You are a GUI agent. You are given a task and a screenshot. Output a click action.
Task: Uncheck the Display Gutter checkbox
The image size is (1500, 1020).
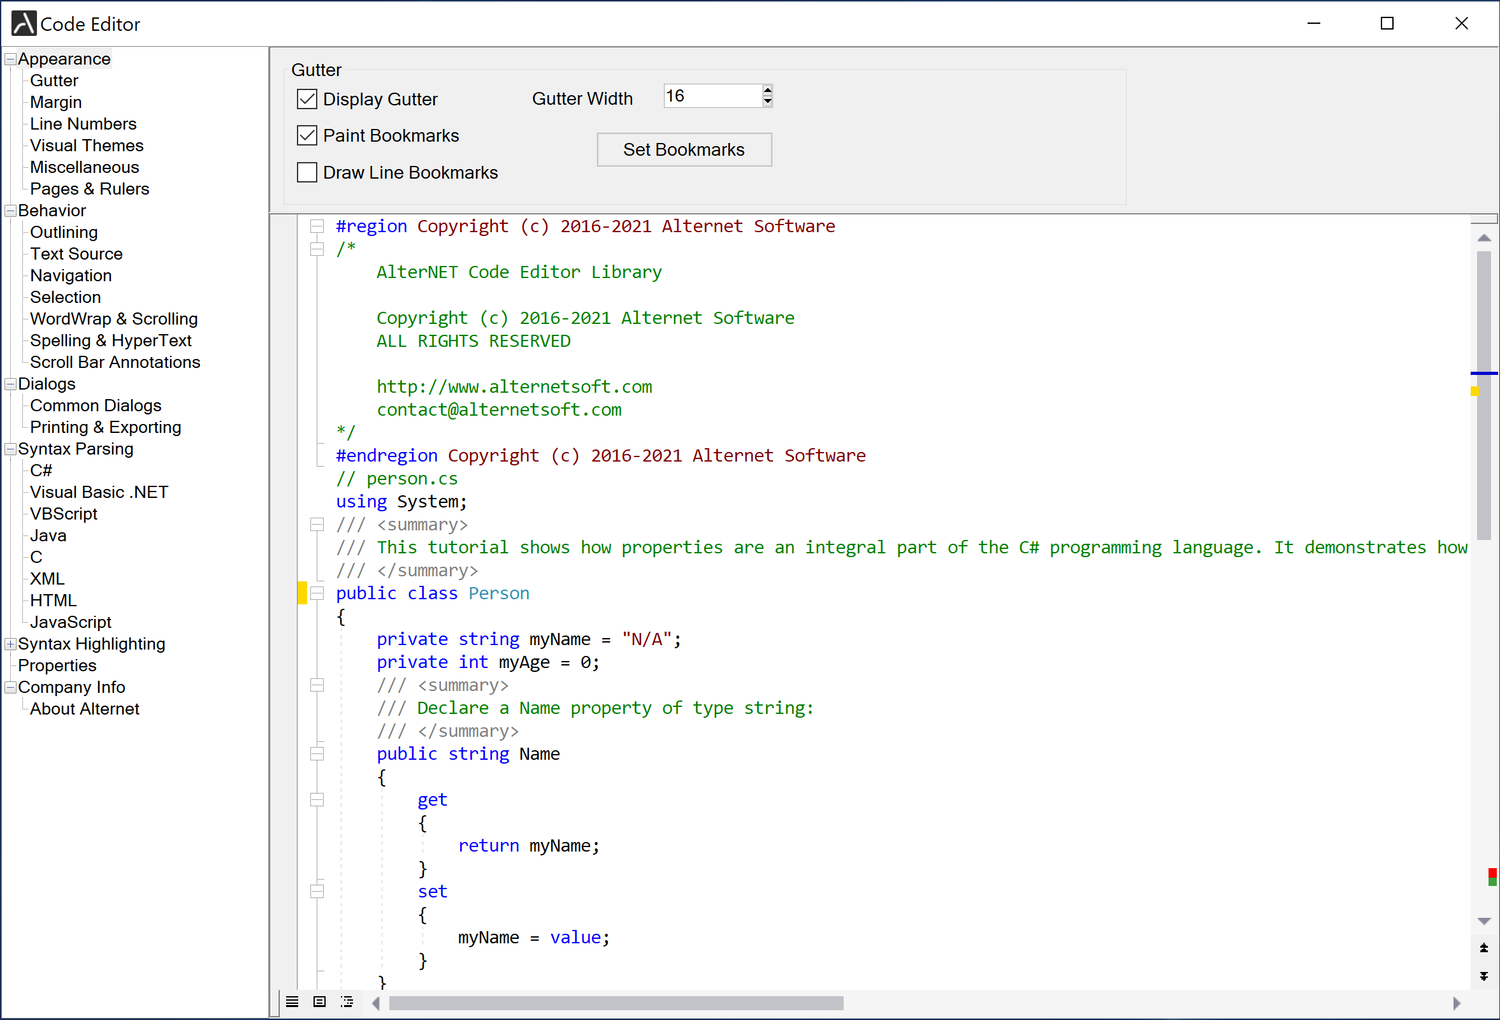(x=307, y=98)
